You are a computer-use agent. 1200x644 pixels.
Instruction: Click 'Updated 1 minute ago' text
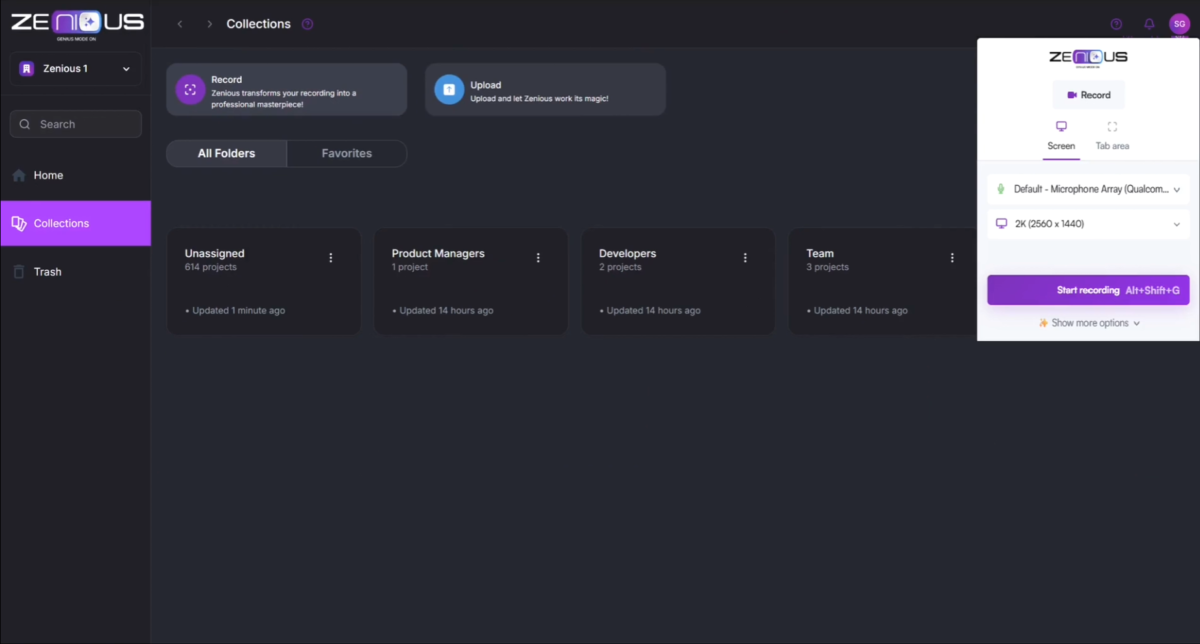click(x=238, y=311)
